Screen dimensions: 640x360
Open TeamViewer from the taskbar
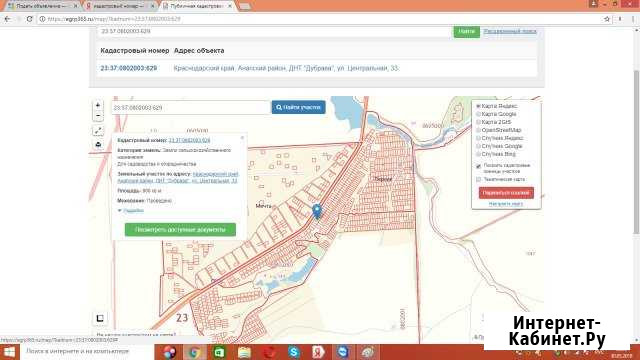pyautogui.click(x=343, y=352)
